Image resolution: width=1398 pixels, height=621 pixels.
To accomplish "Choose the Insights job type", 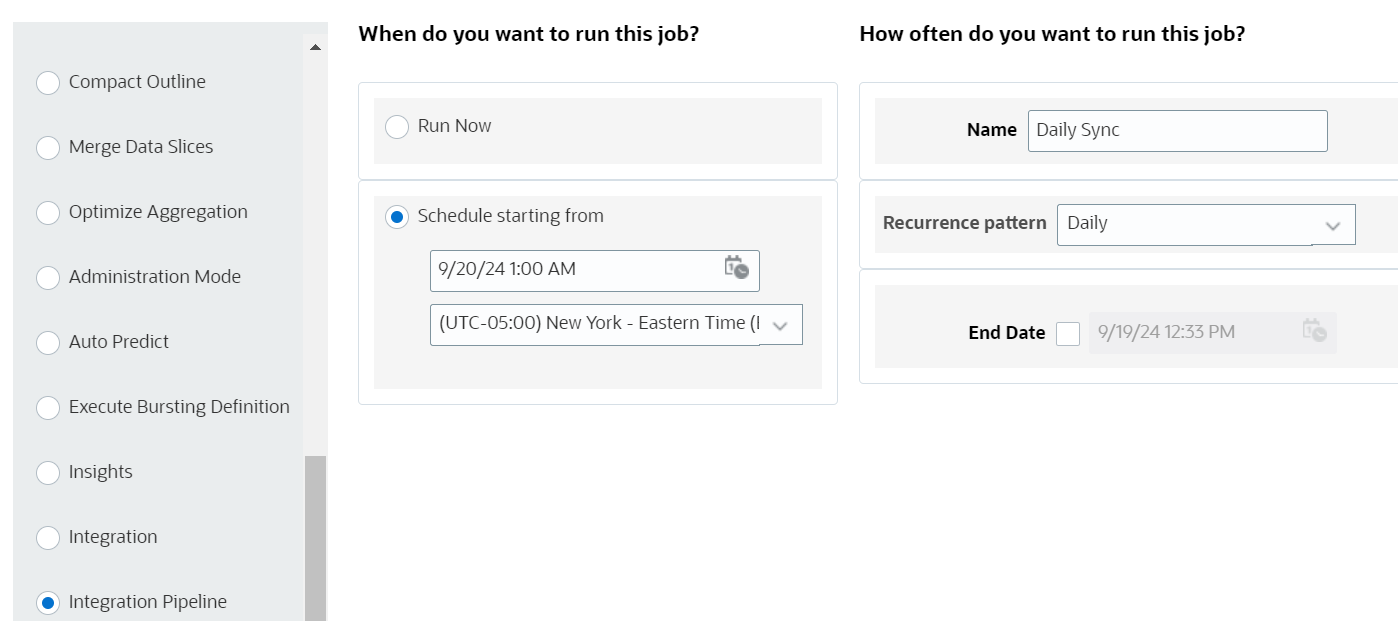I will 48,473.
